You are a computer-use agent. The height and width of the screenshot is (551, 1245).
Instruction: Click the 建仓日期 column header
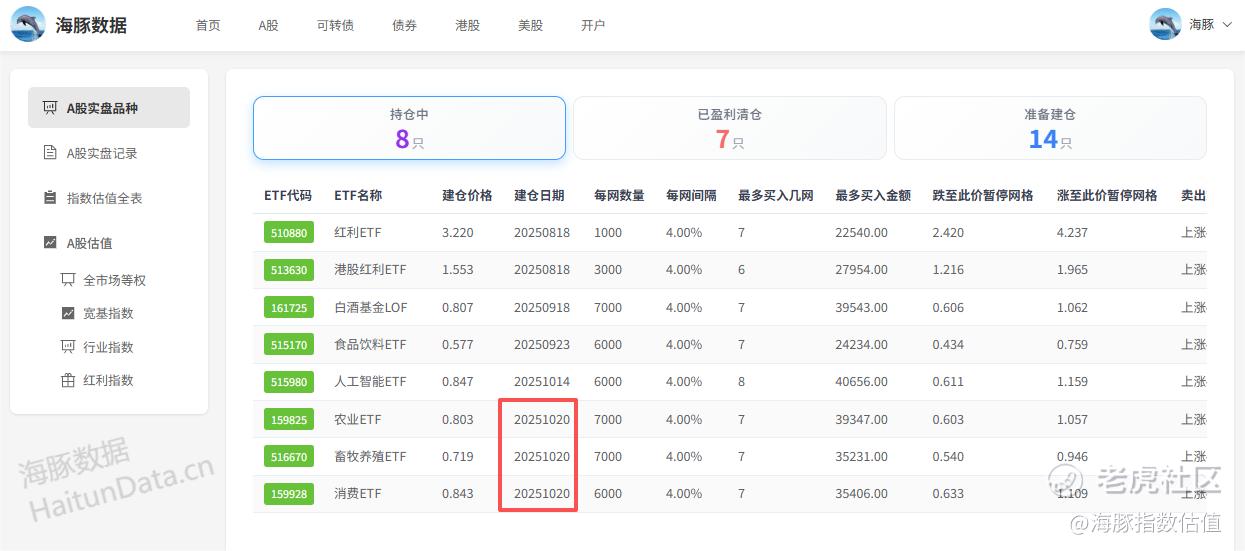[x=539, y=196]
